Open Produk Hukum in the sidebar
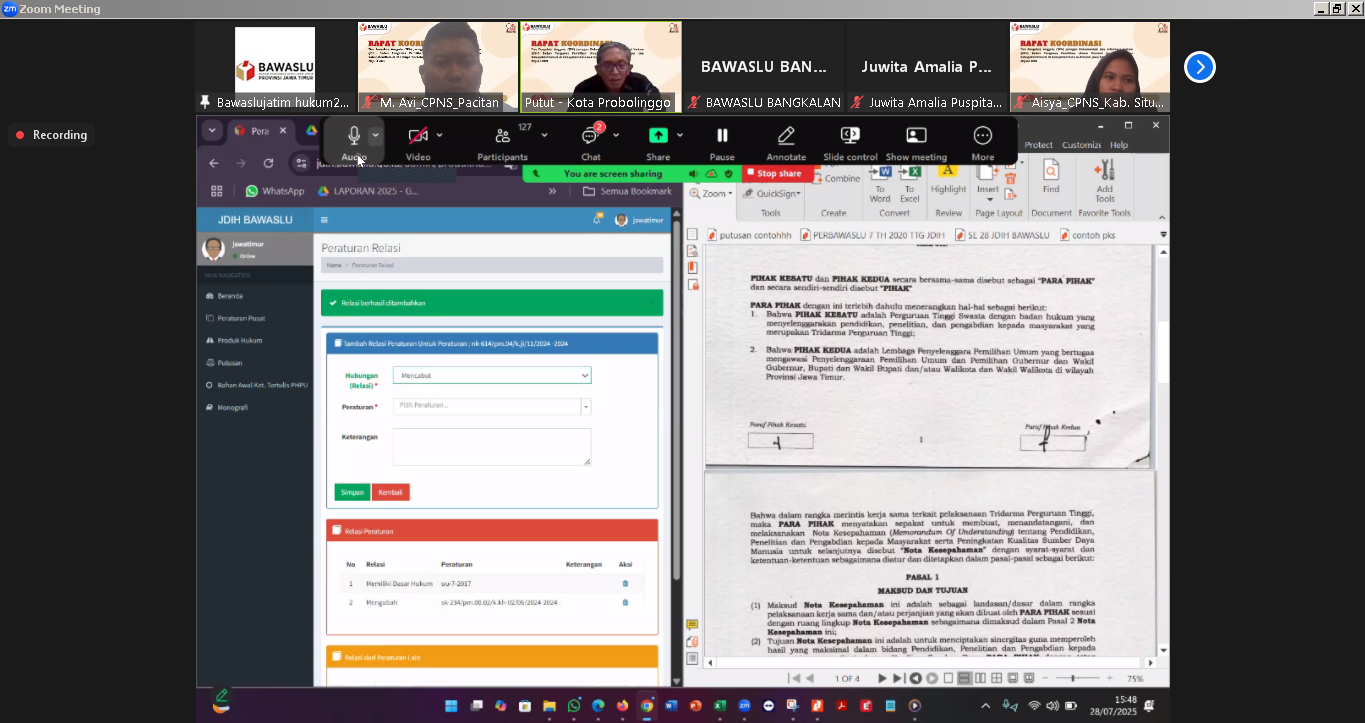1365x723 pixels. coord(240,340)
